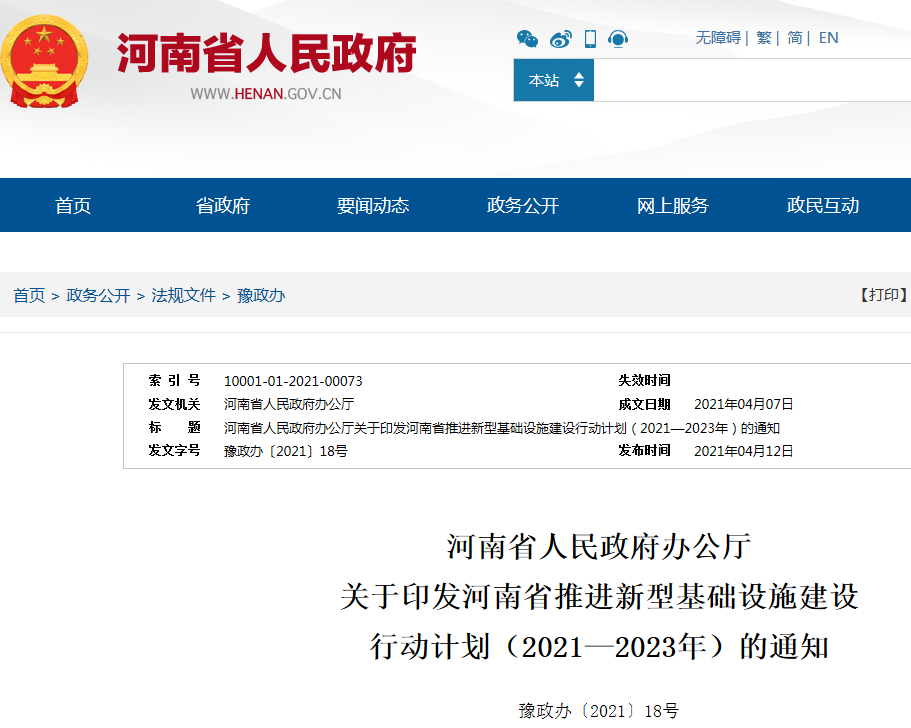Click the 索引号 label

click(x=174, y=381)
